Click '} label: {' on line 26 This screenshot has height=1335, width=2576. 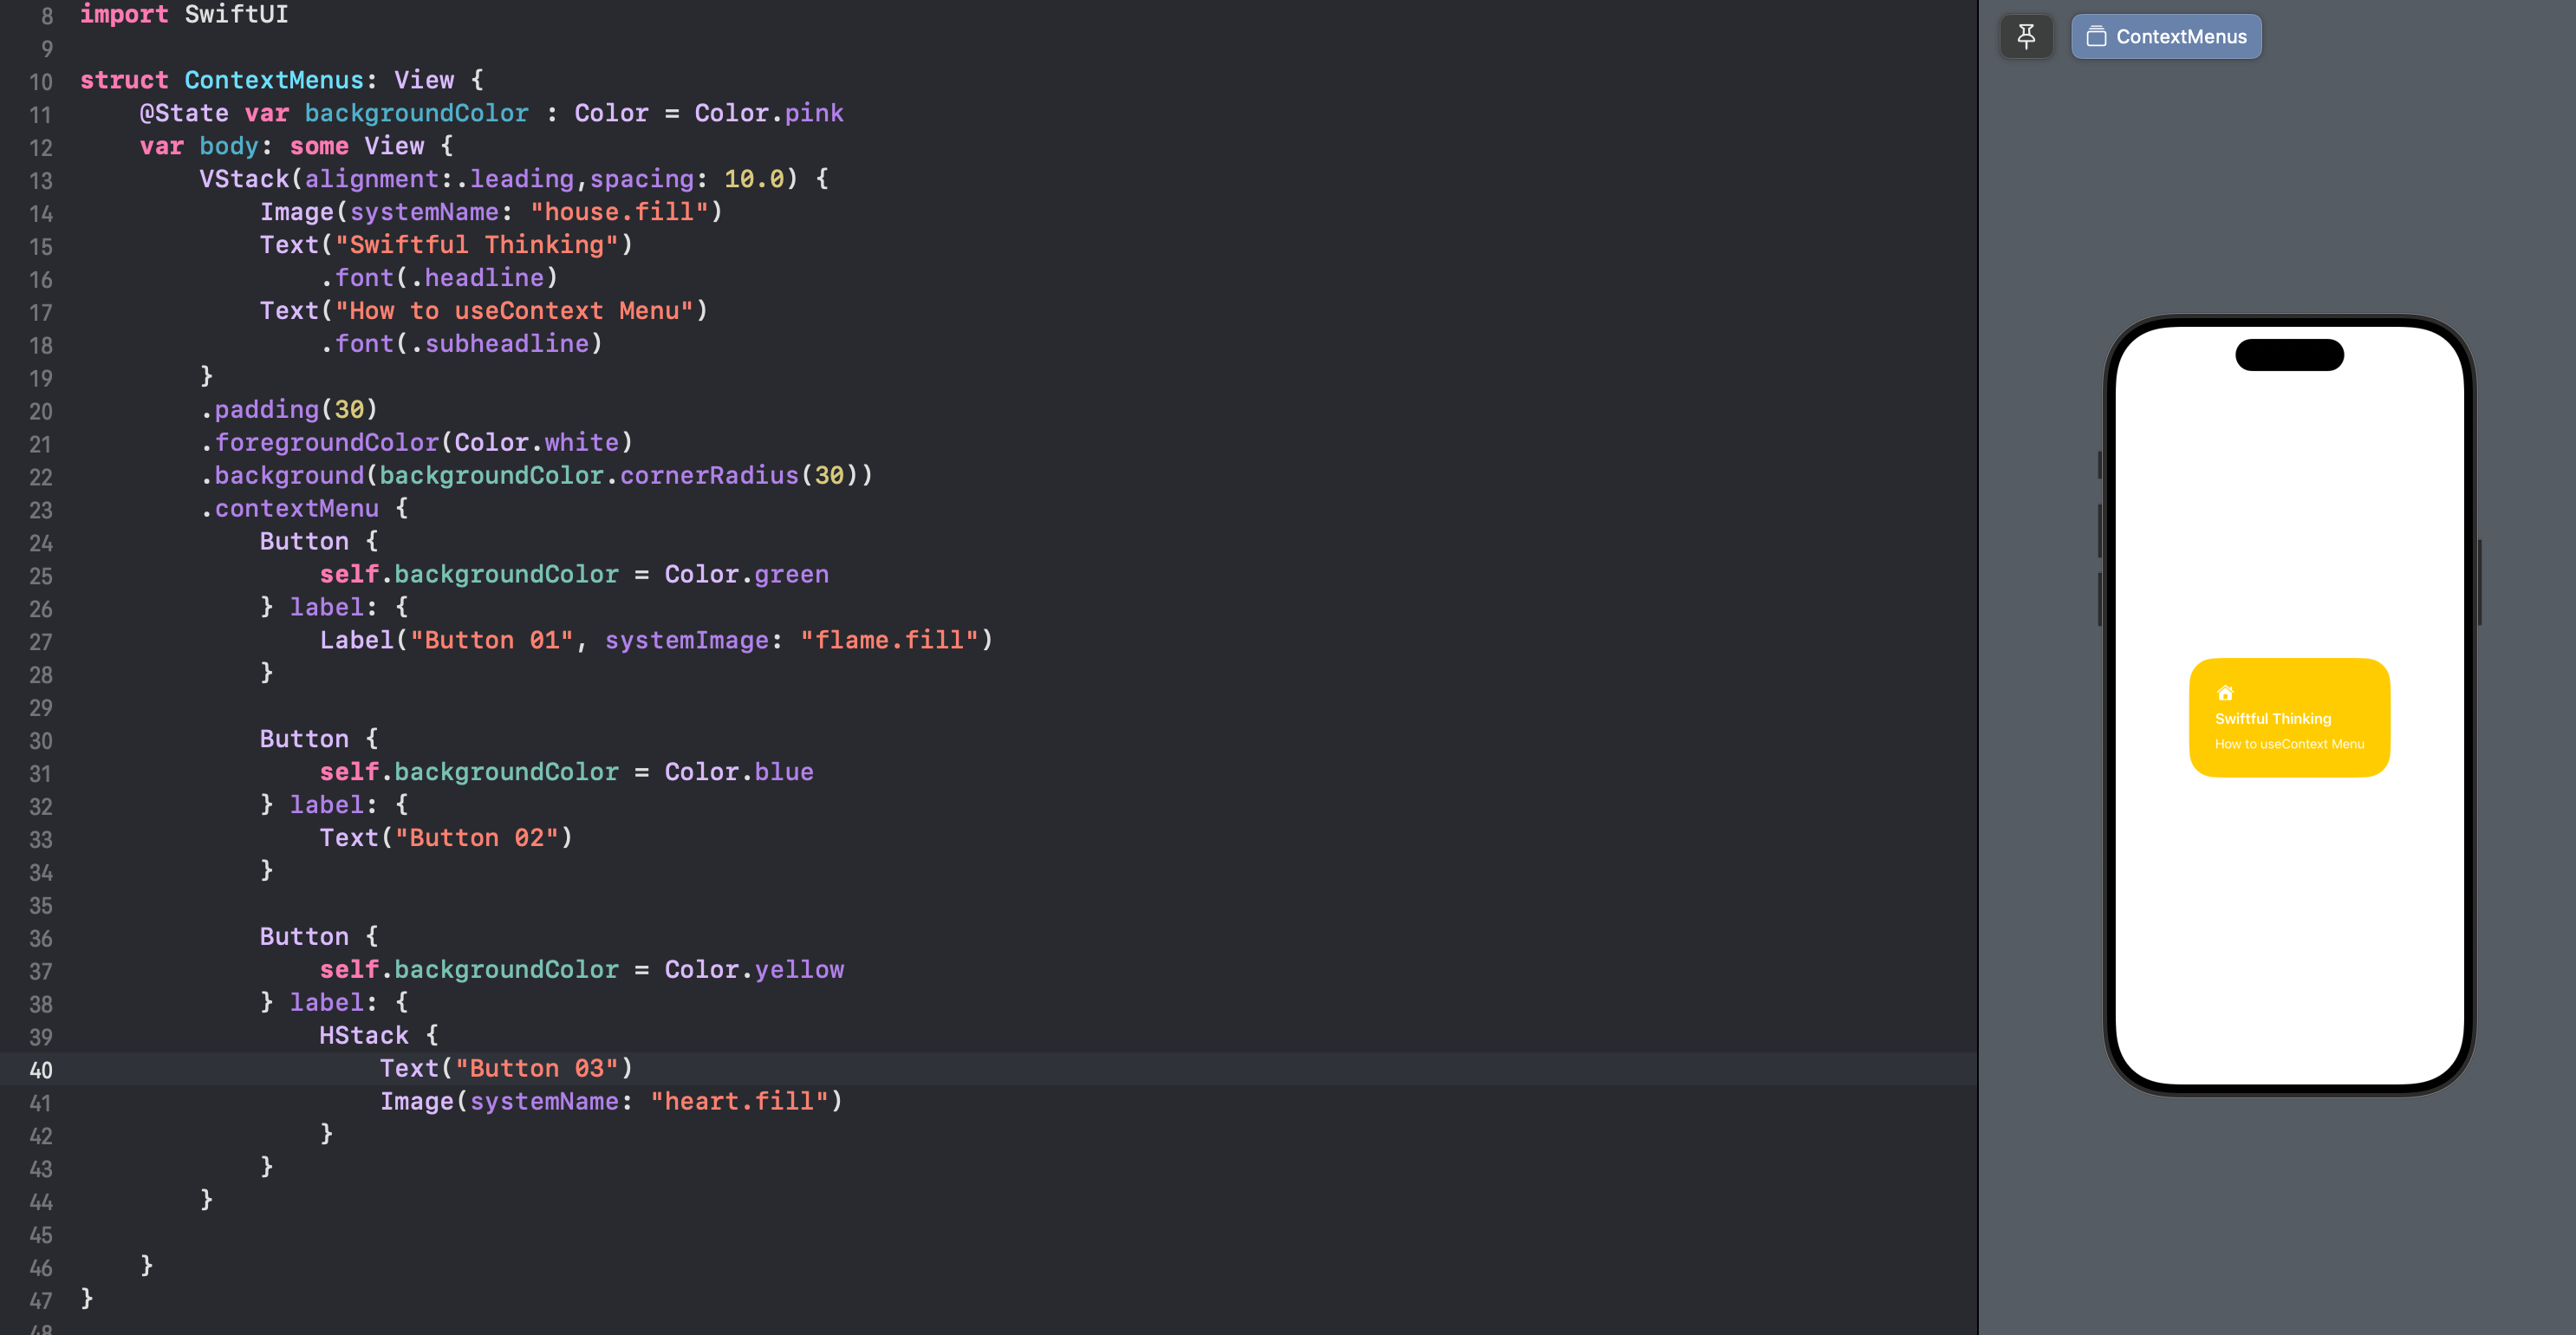(334, 608)
